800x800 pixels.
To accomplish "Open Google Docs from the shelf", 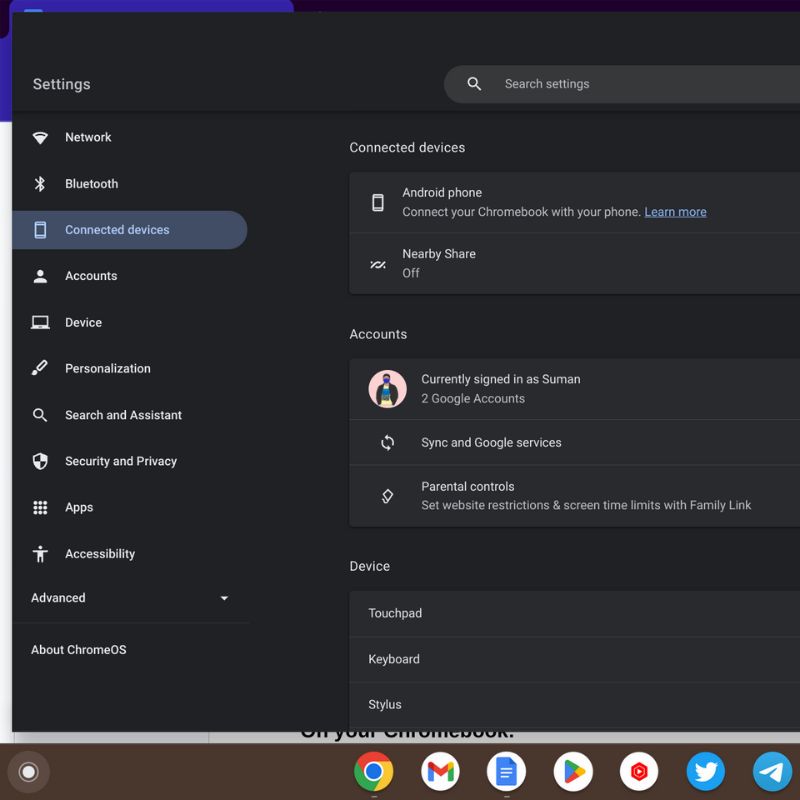I will click(506, 771).
